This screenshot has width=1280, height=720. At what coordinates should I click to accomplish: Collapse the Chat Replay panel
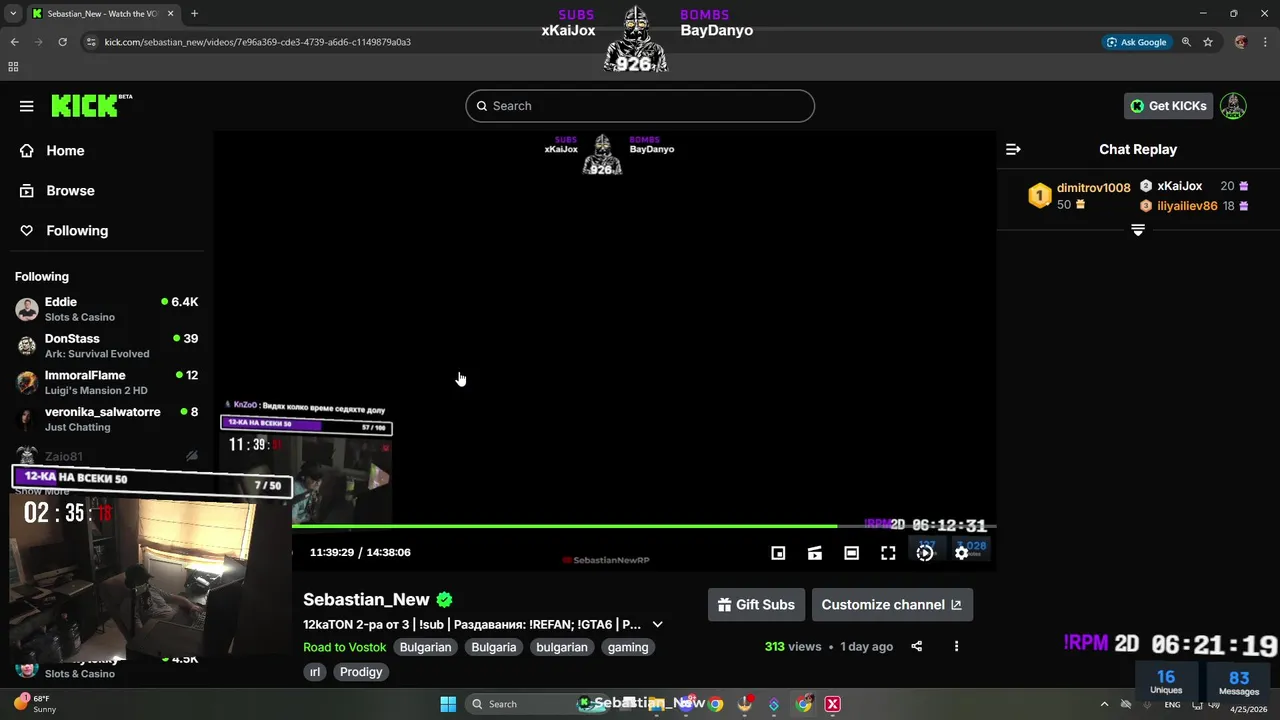(x=1013, y=149)
